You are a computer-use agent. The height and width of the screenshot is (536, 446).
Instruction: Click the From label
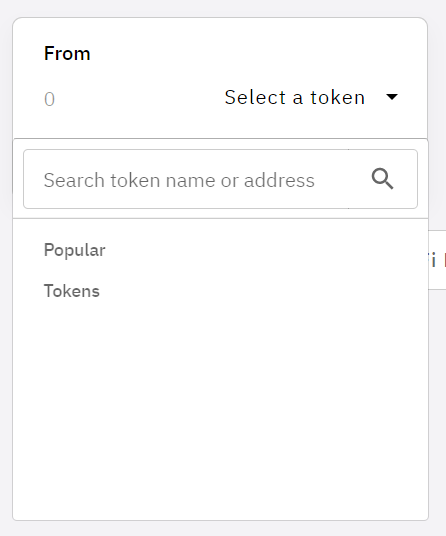(67, 54)
